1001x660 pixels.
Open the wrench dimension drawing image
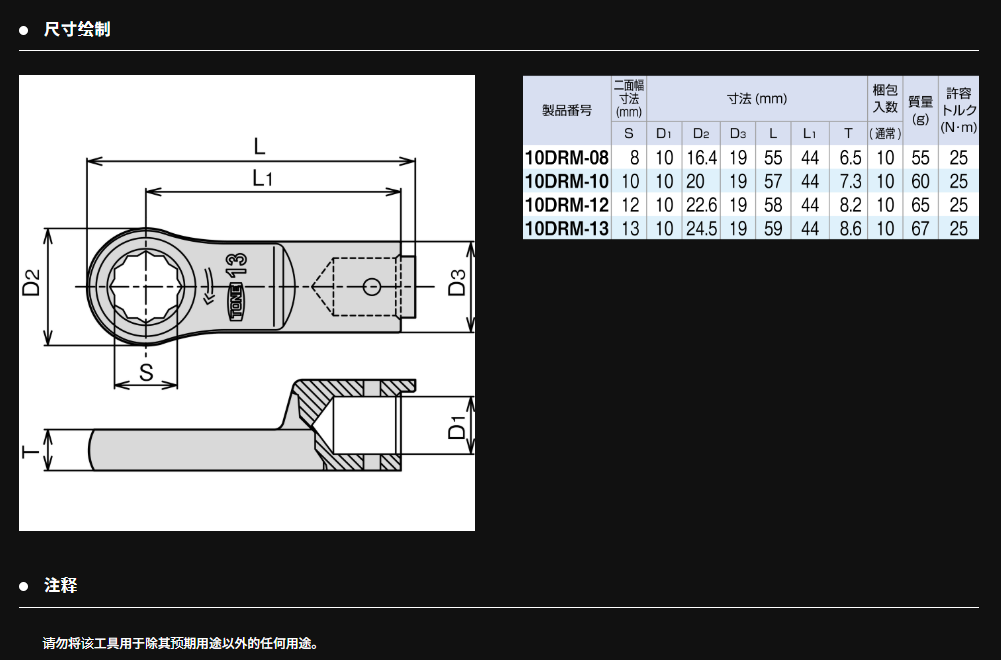click(247, 303)
